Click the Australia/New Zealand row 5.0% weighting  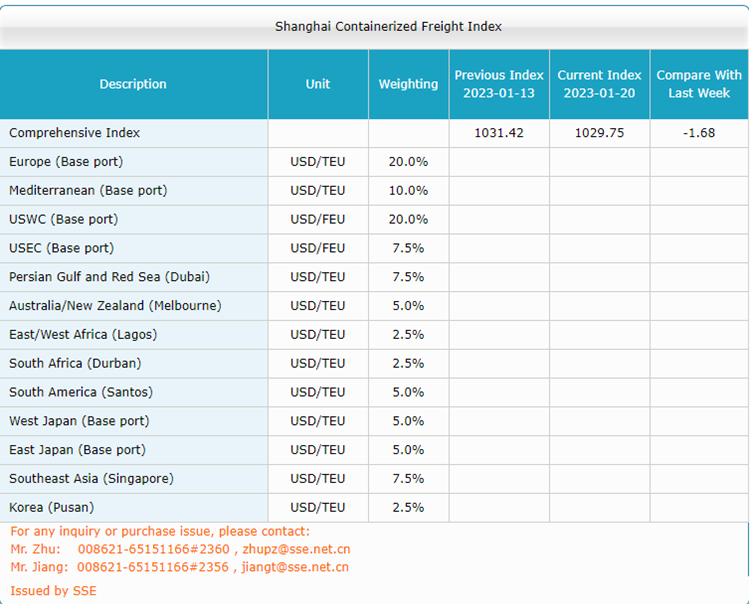(408, 306)
